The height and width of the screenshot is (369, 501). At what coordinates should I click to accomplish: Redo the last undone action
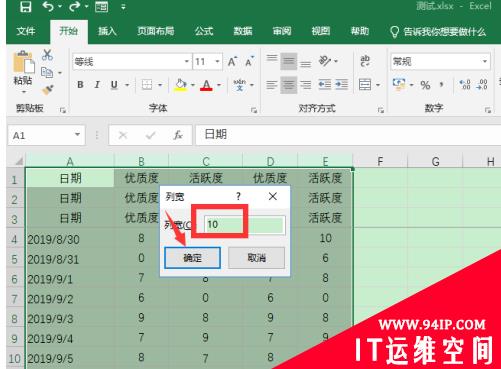click(x=75, y=6)
